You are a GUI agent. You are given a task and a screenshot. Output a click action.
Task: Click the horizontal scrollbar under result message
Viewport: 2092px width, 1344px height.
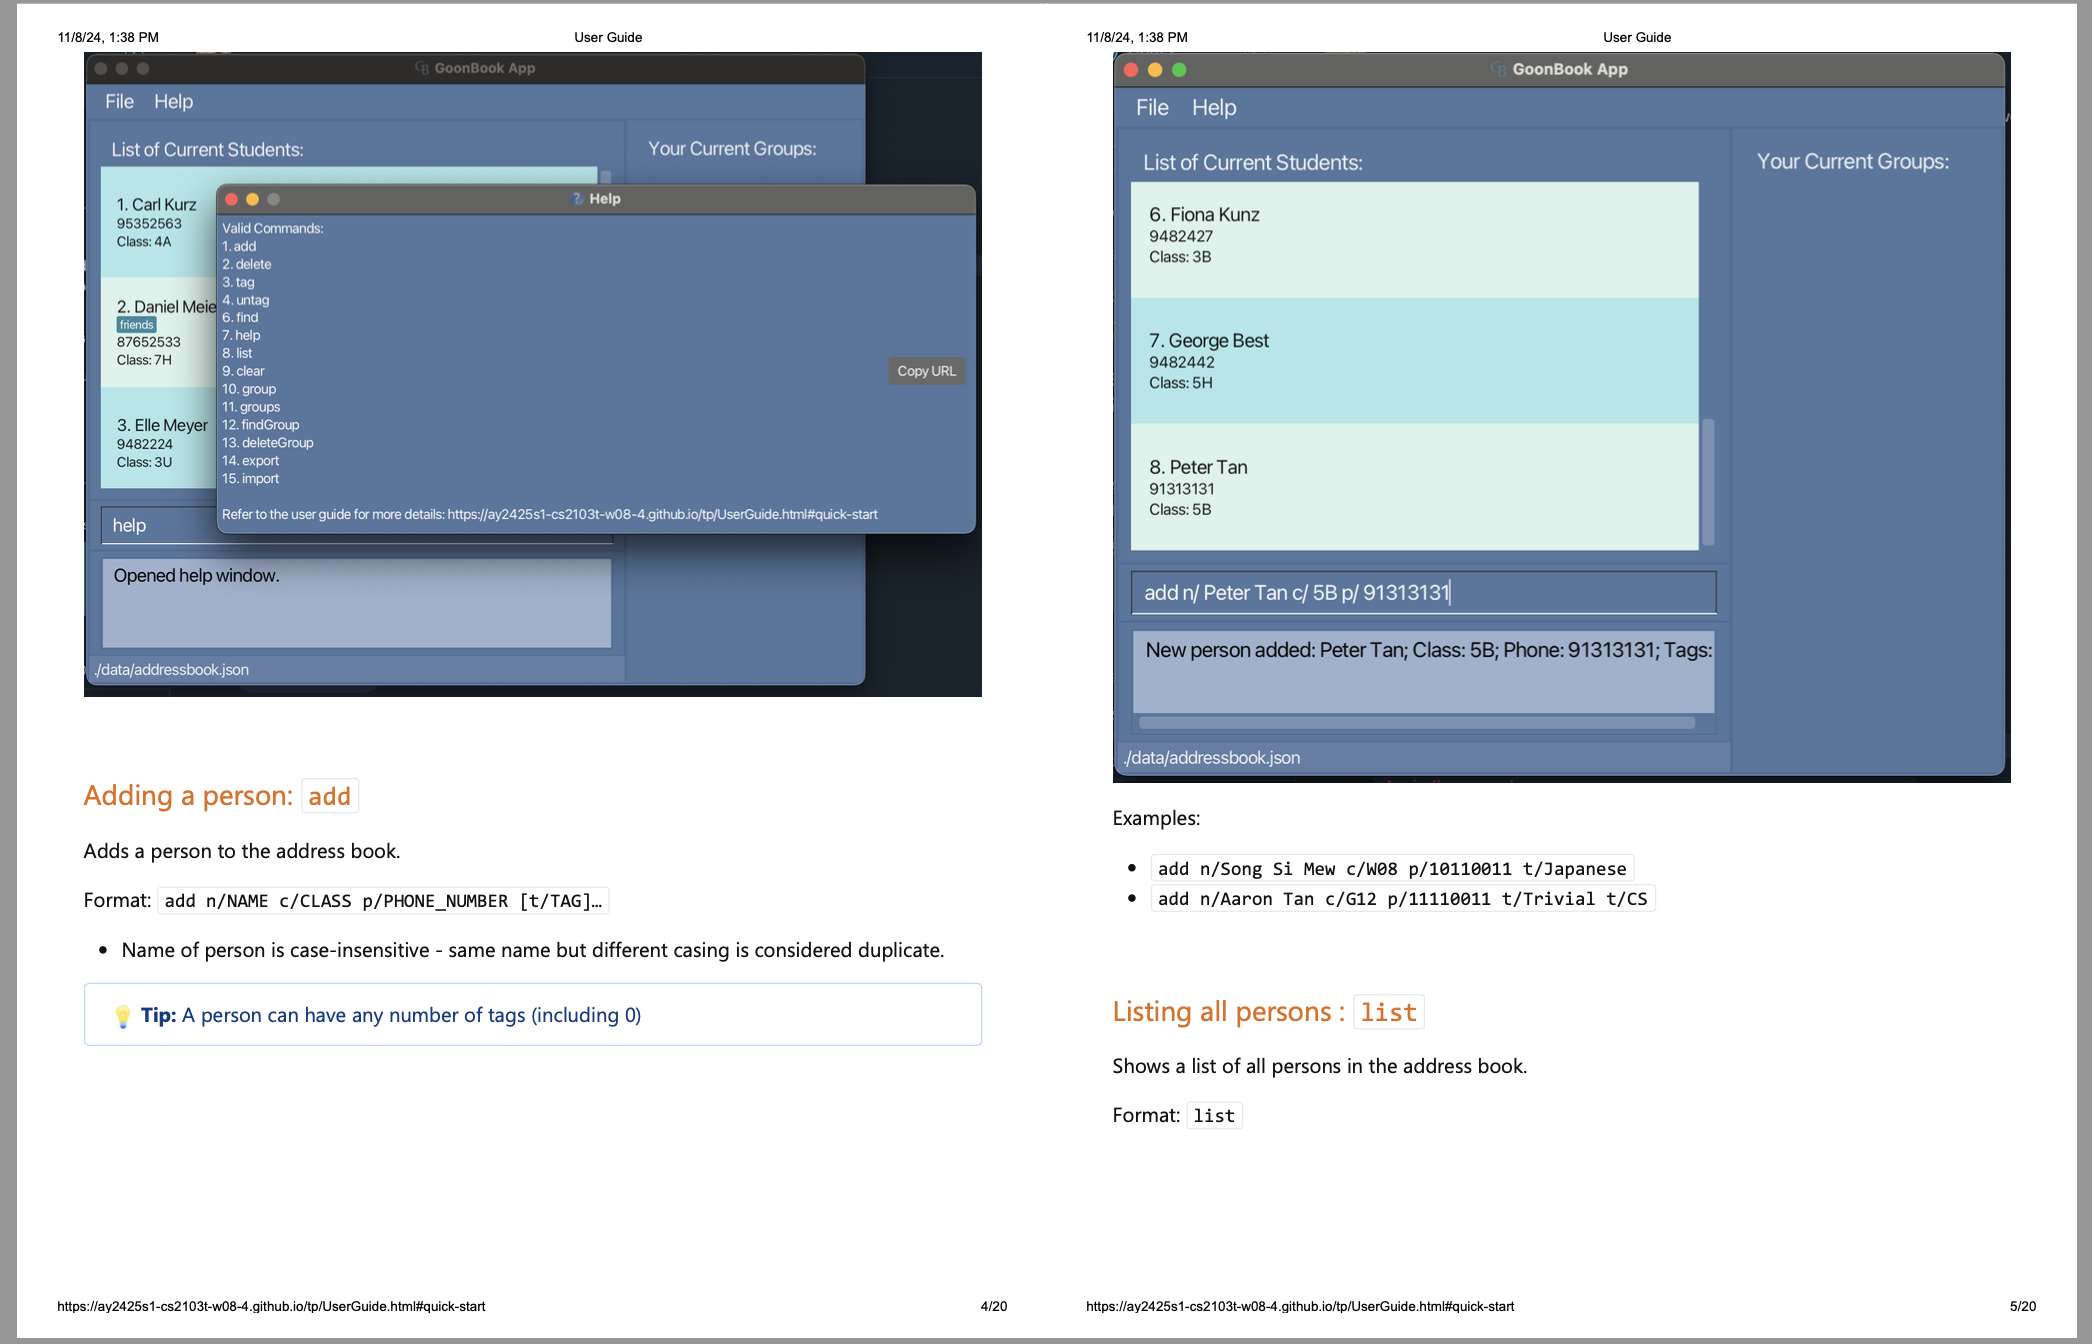click(x=1416, y=722)
